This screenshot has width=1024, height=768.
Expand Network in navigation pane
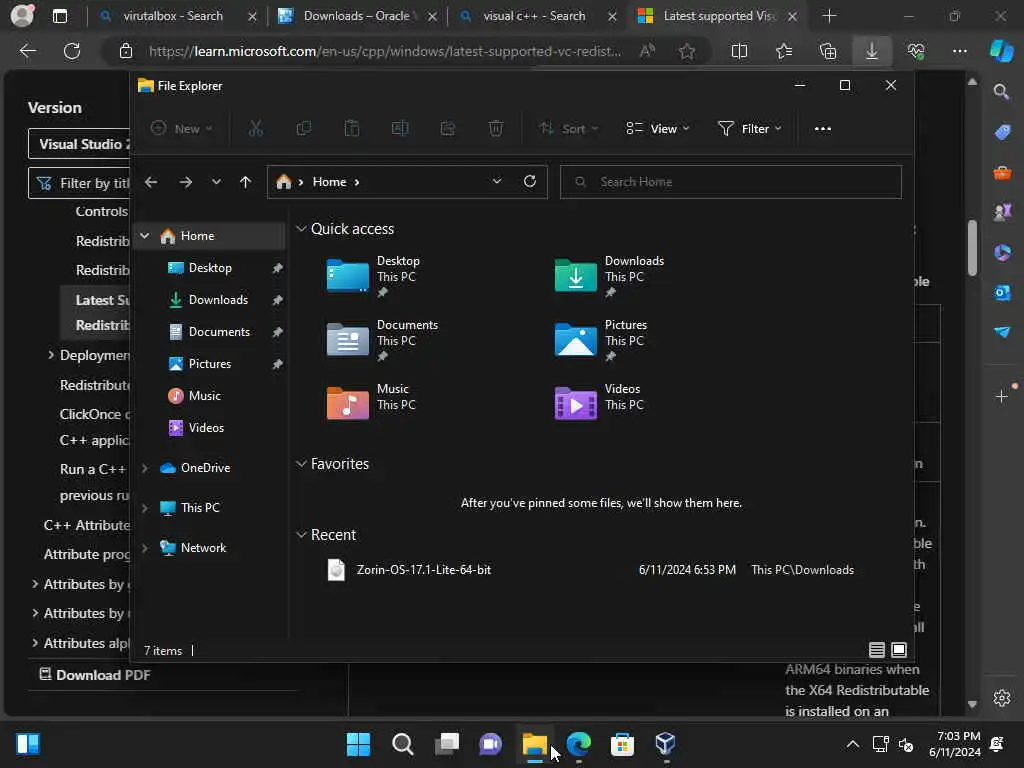[145, 547]
